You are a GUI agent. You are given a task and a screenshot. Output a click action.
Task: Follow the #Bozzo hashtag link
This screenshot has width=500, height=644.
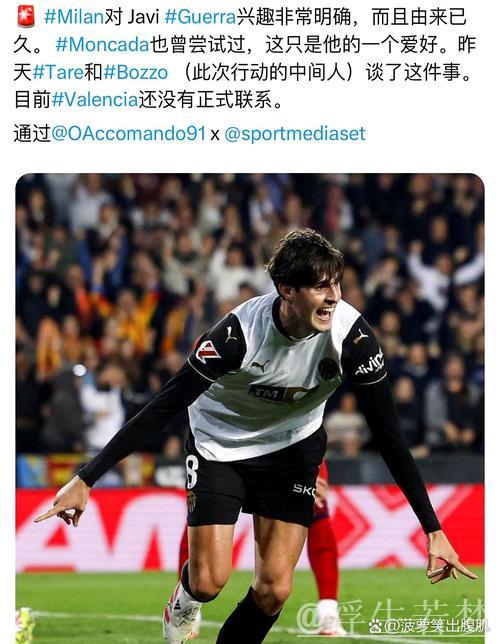[136, 72]
